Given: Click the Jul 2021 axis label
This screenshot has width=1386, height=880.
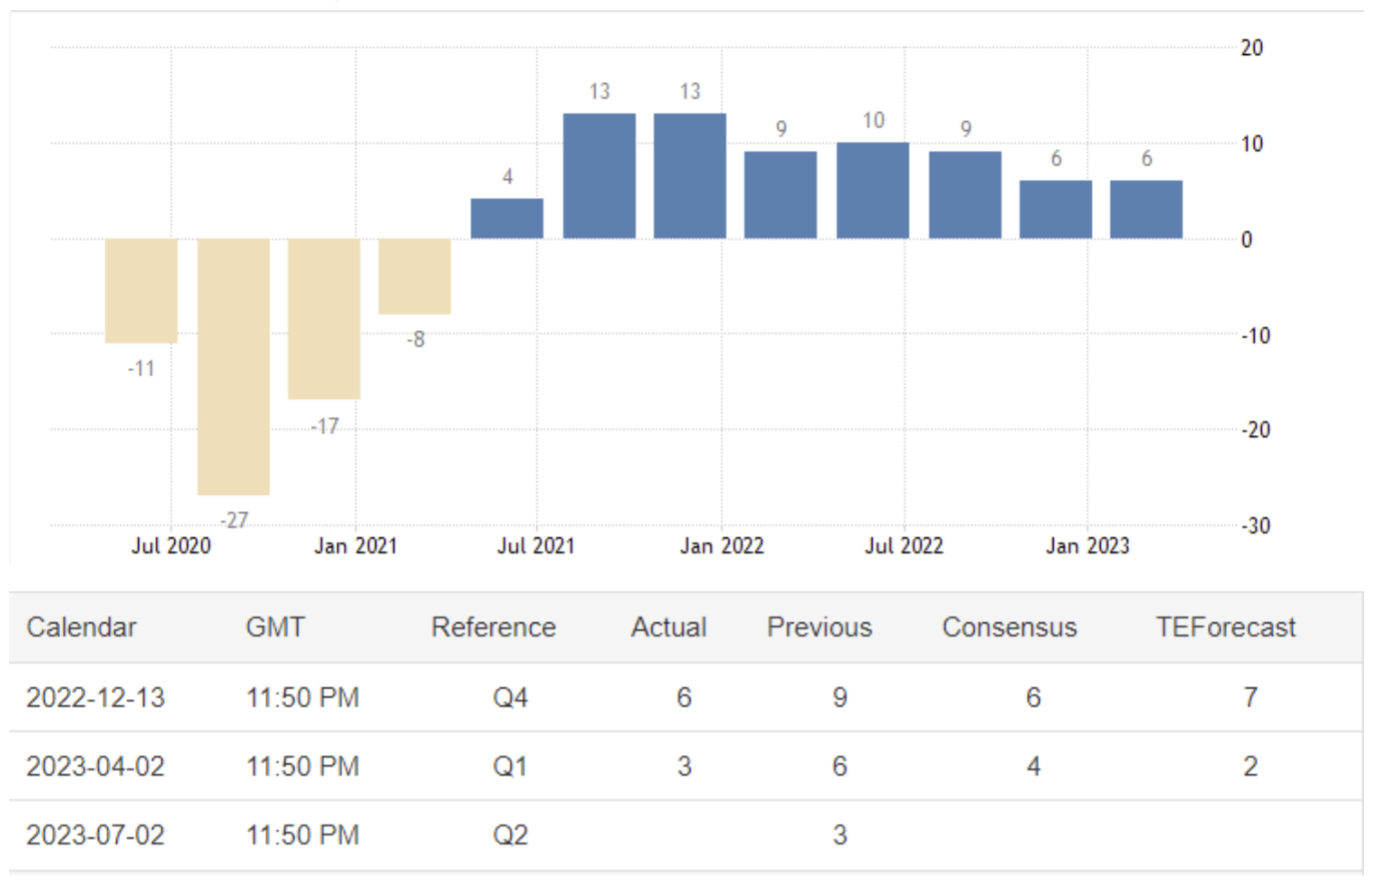Looking at the screenshot, I should tap(536, 546).
